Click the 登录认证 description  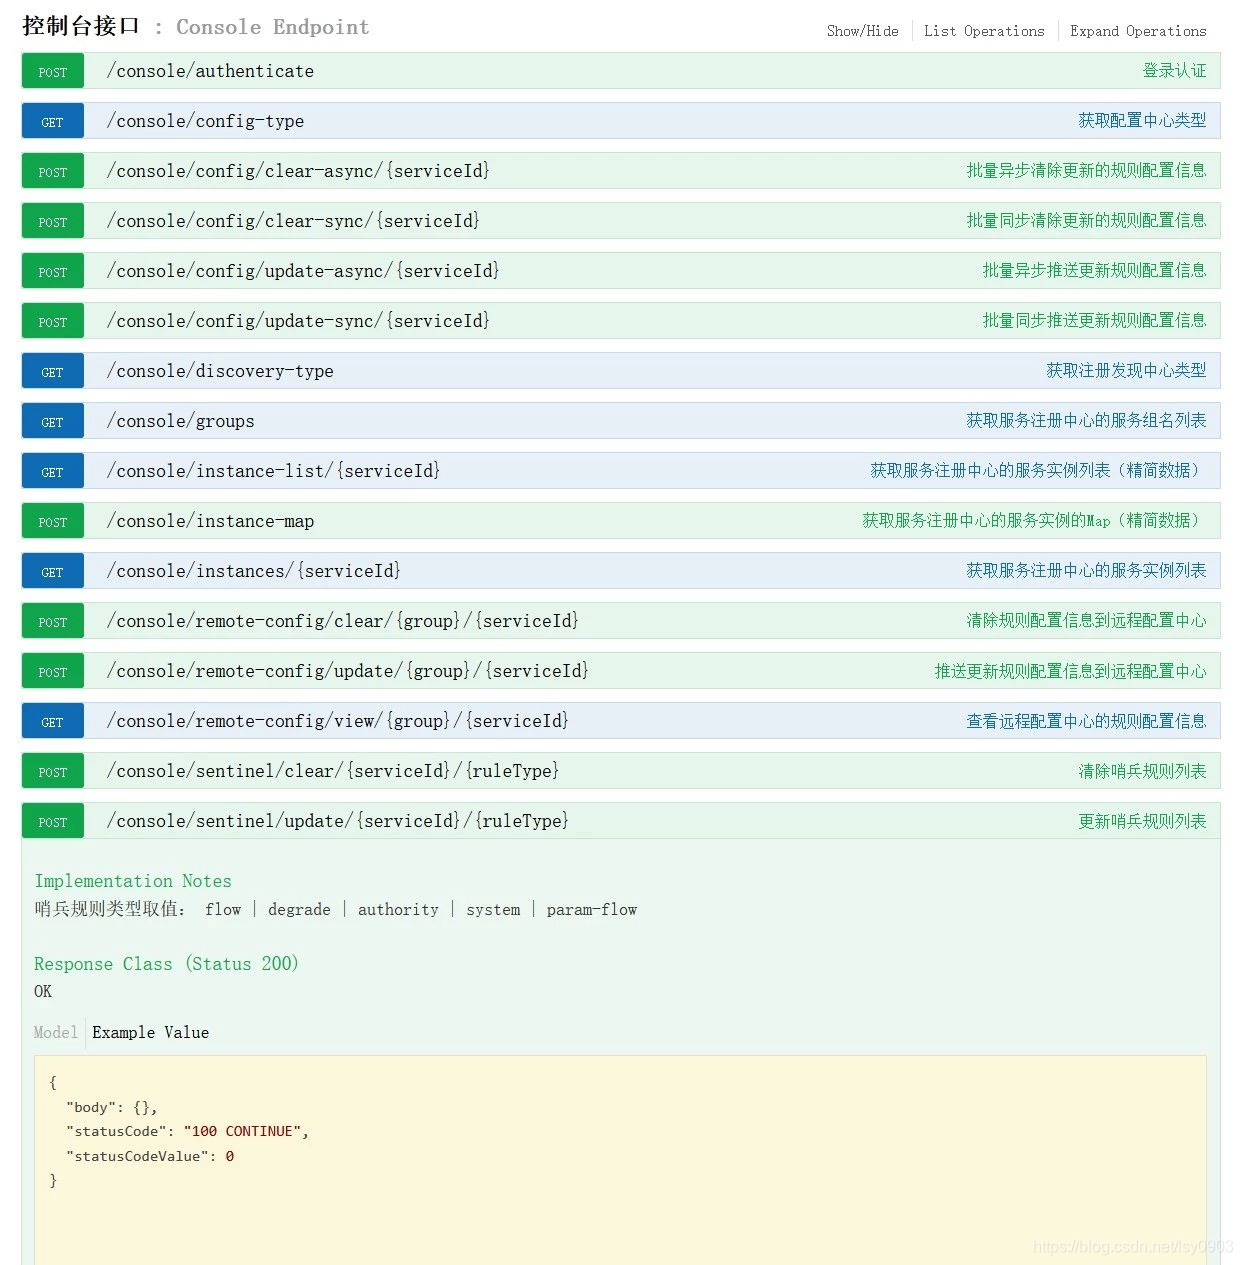click(1174, 71)
